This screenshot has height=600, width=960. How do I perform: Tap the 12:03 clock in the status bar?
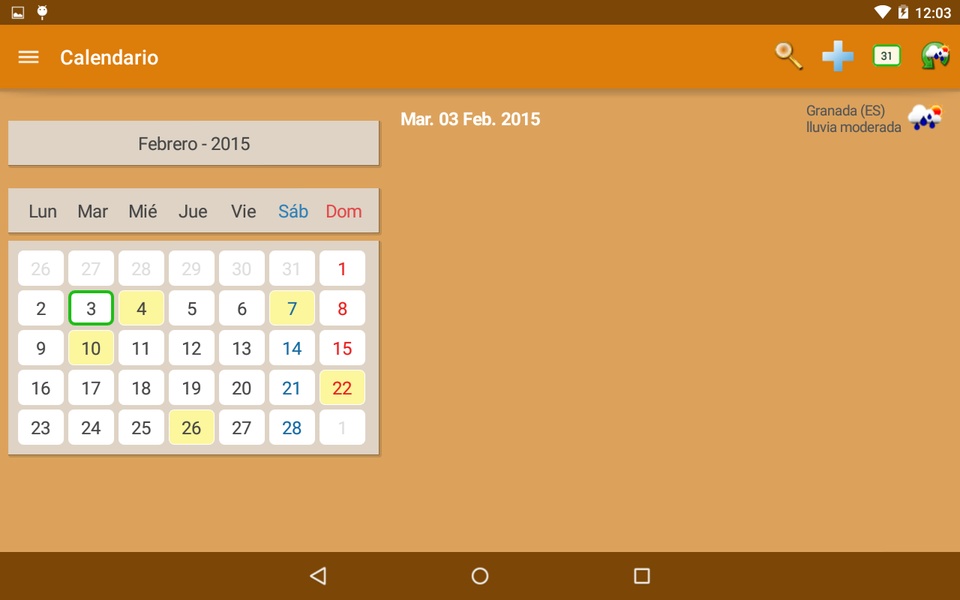point(933,13)
